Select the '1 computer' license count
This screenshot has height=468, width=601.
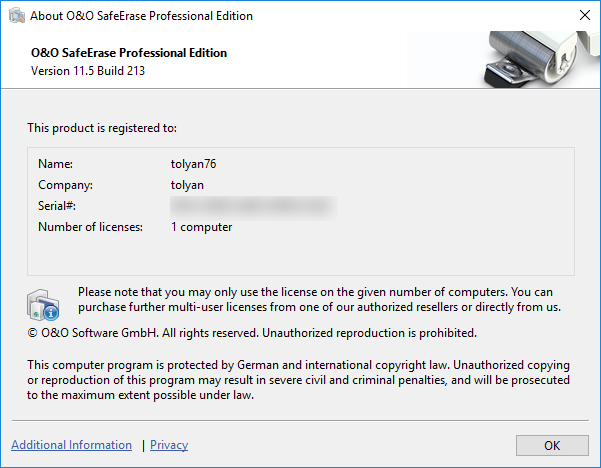pyautogui.click(x=201, y=227)
